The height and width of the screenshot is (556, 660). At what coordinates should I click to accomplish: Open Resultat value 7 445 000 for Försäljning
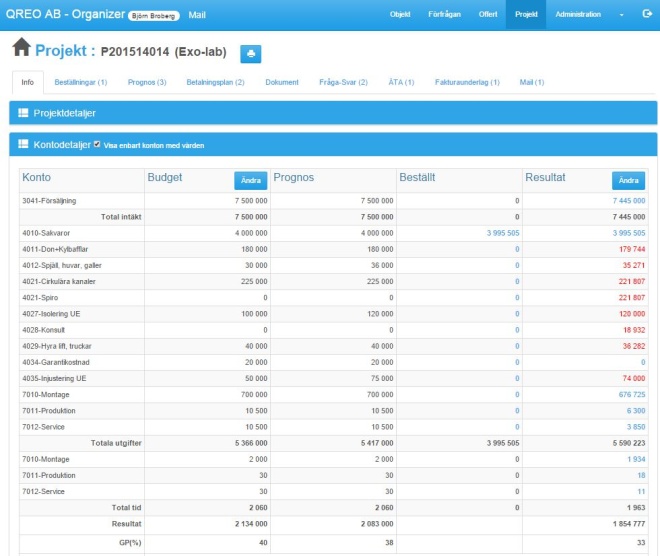click(x=629, y=201)
